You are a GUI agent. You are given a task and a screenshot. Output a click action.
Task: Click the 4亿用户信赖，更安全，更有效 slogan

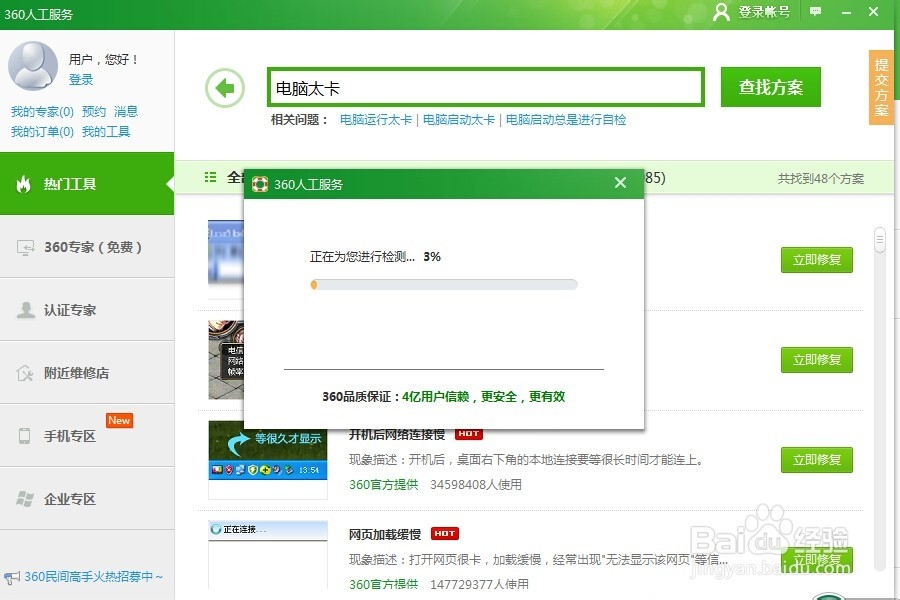point(483,396)
